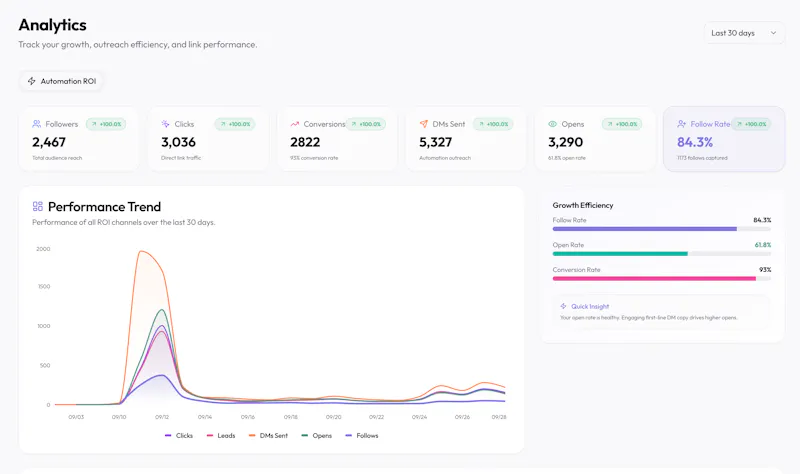Click the 61.8% Open Rate value
800x474 pixels.
pyautogui.click(x=763, y=245)
